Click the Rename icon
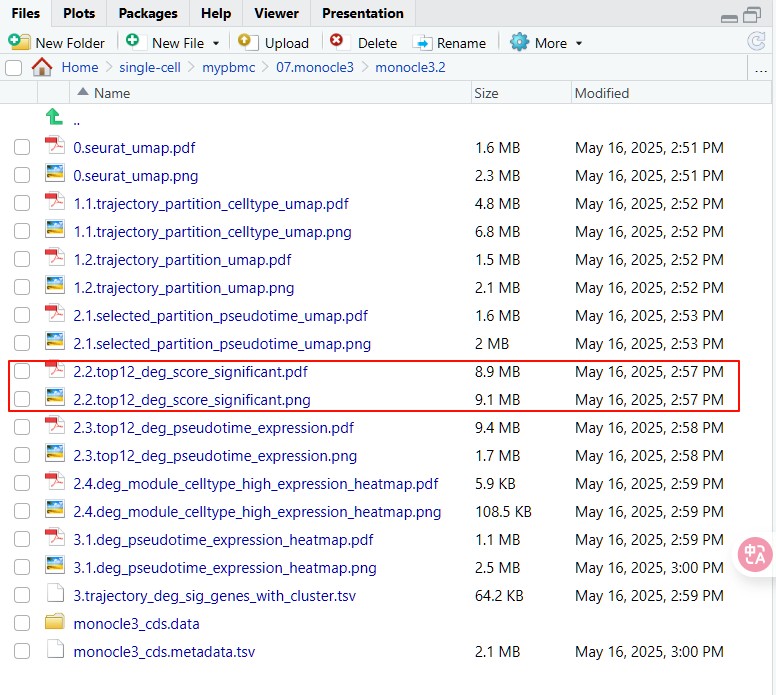 pos(423,43)
